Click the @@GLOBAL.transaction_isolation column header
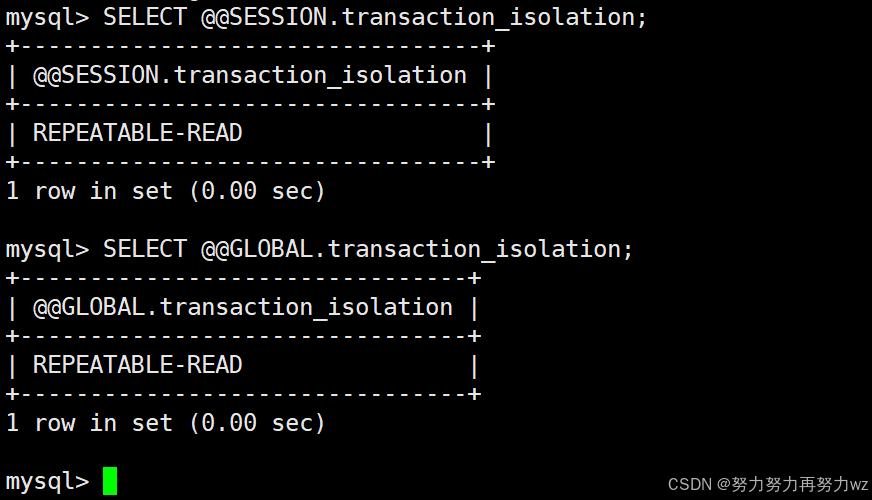The image size is (872, 500). click(x=243, y=307)
